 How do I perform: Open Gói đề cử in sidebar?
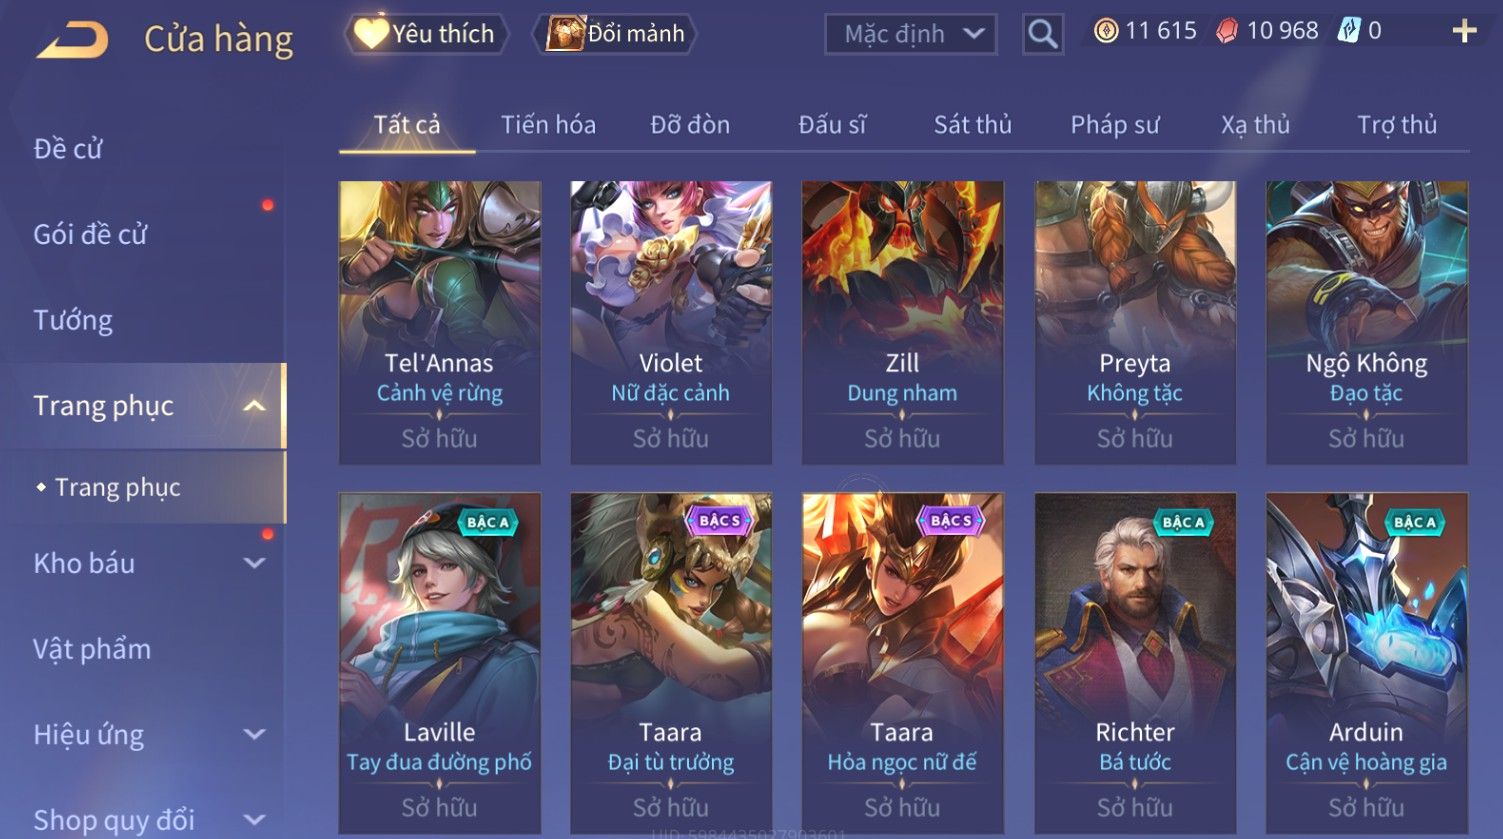[90, 234]
